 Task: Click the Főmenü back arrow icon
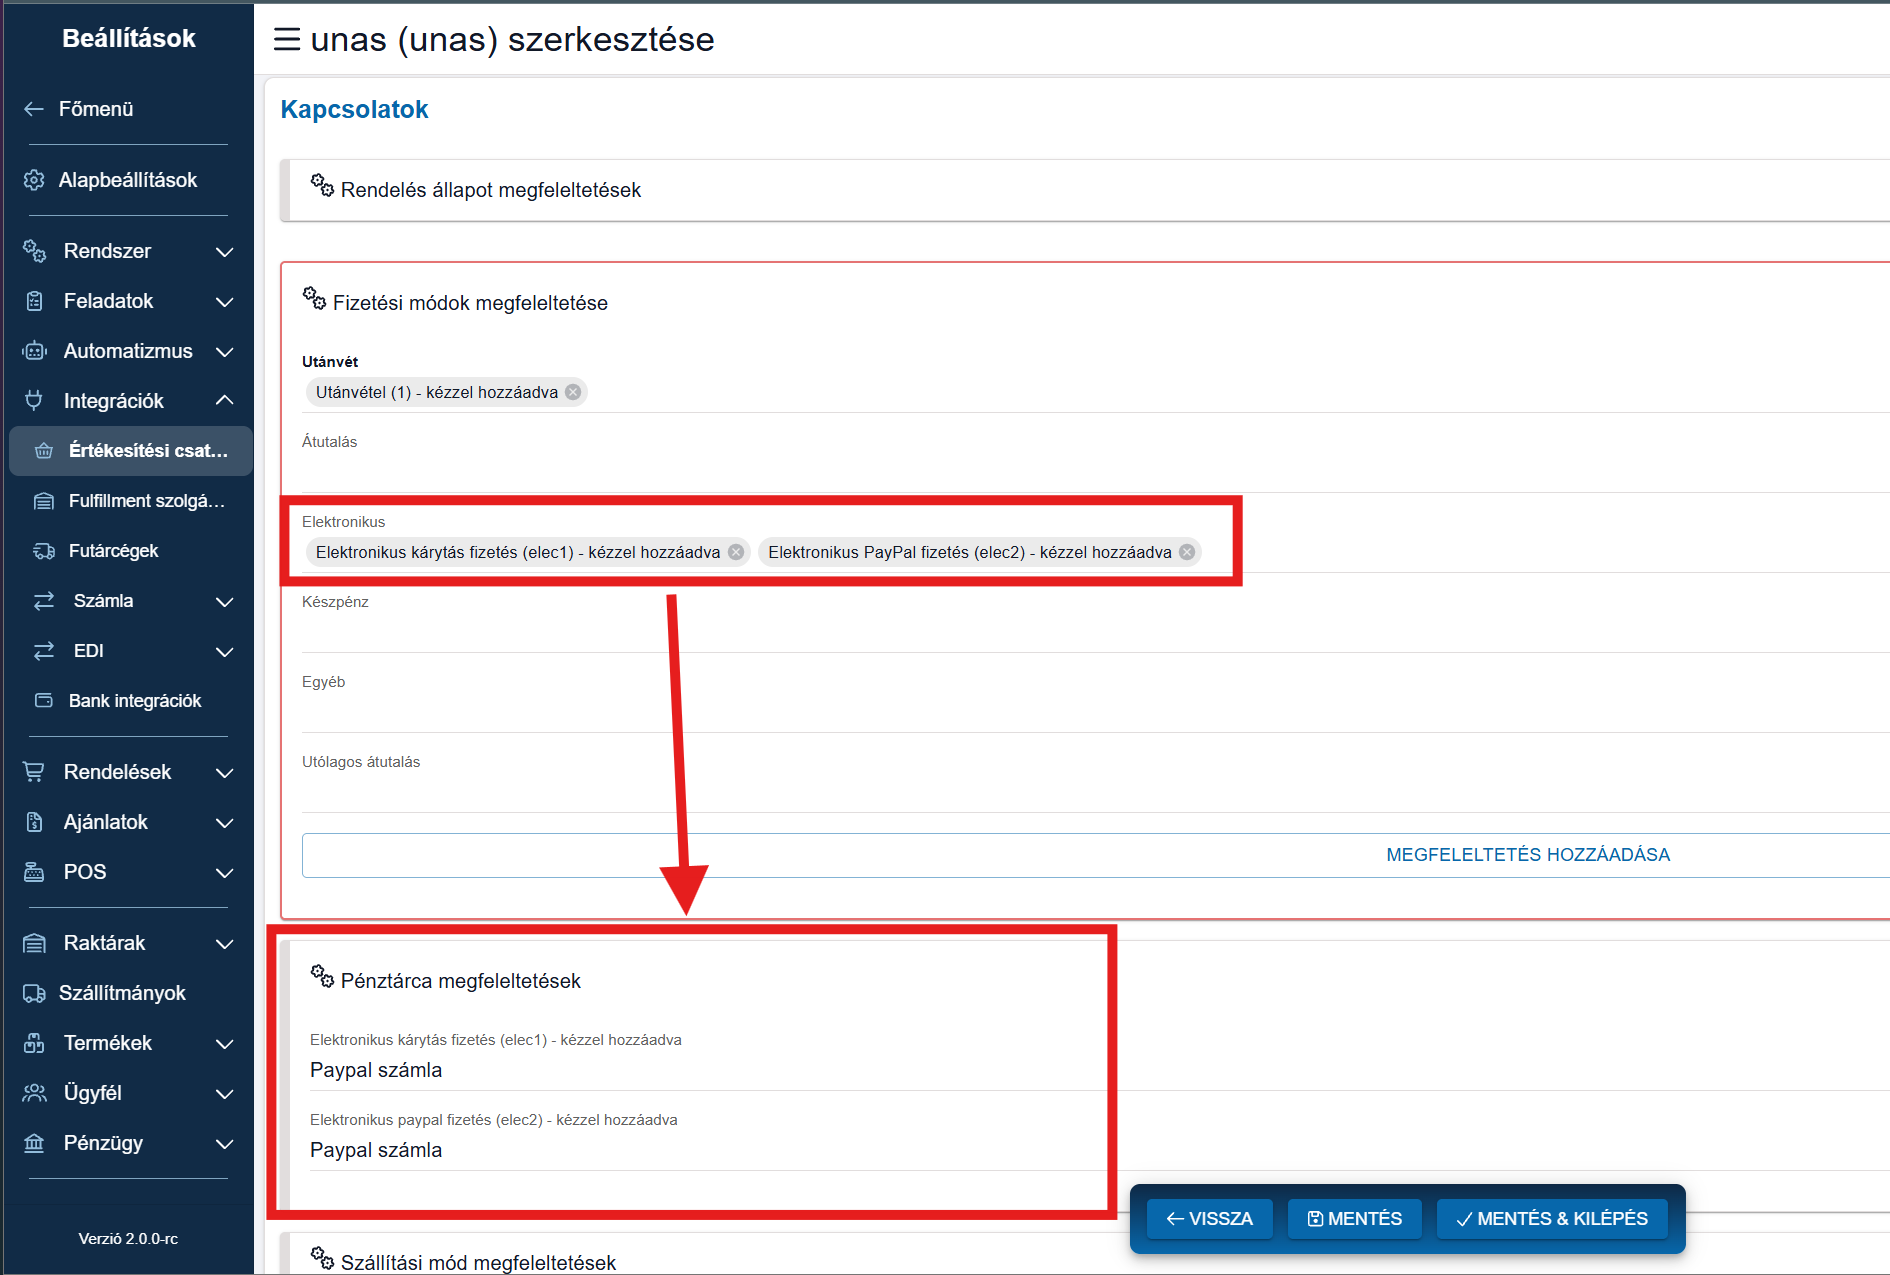34,109
